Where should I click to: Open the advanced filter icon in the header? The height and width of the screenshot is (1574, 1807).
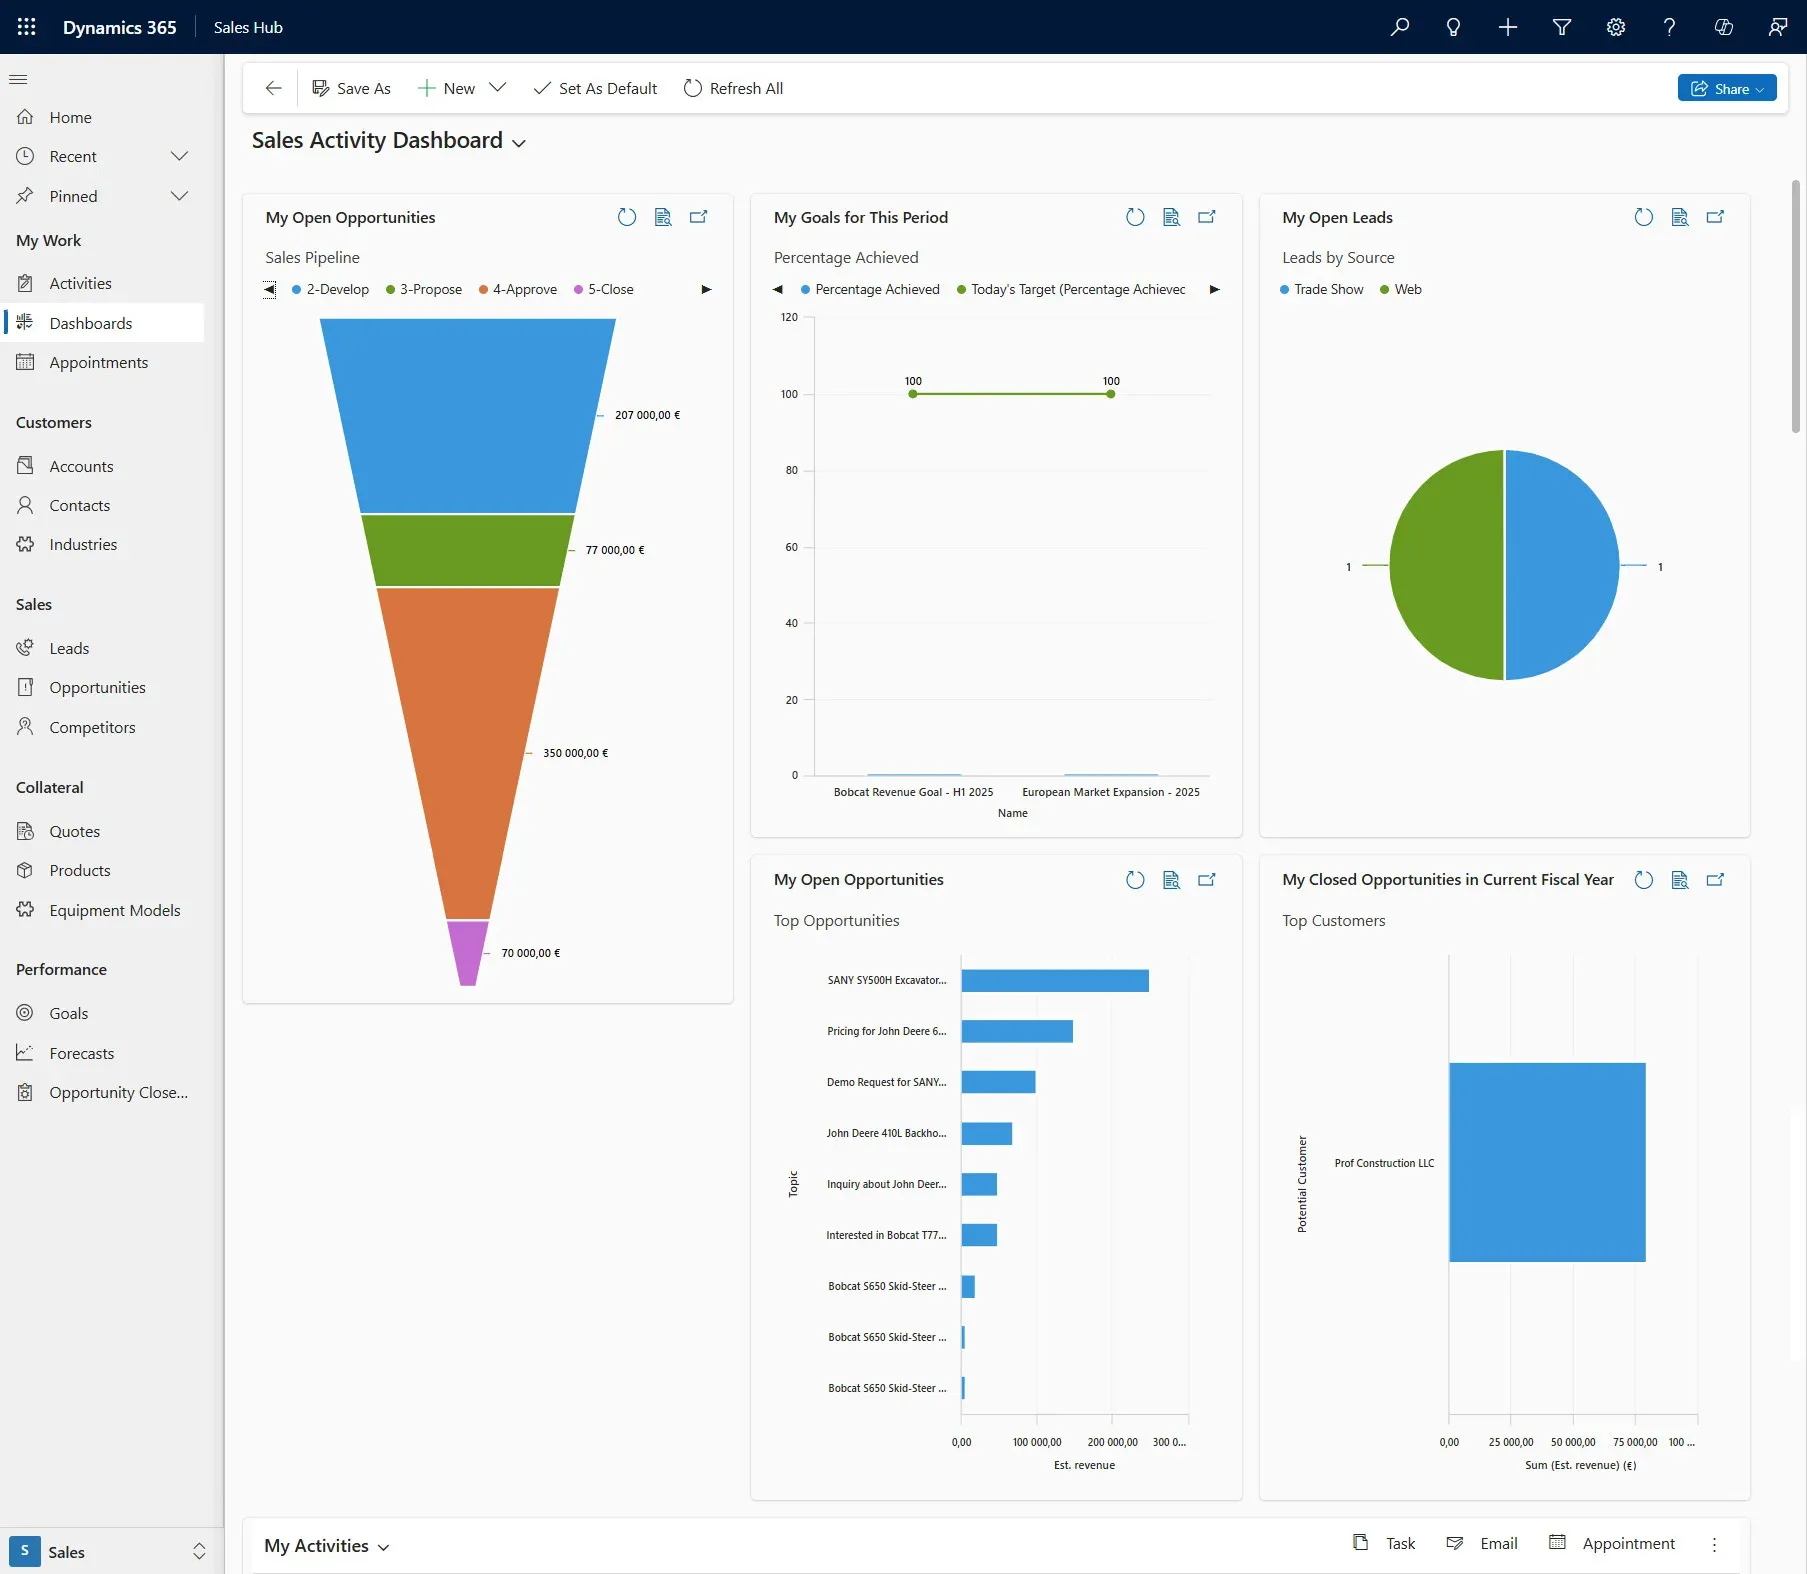(x=1562, y=27)
